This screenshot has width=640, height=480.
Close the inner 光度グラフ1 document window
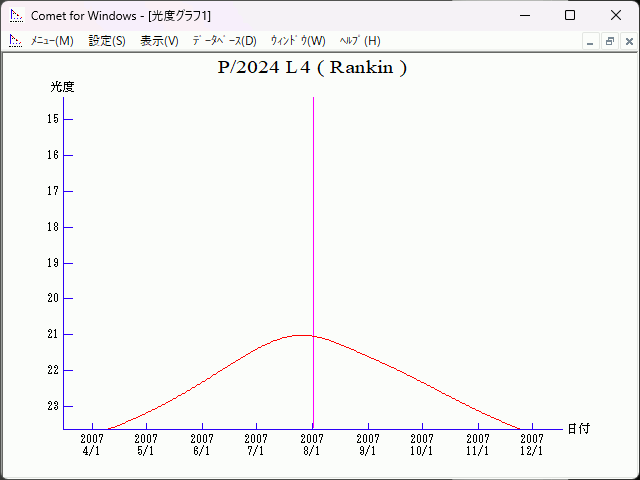point(628,41)
